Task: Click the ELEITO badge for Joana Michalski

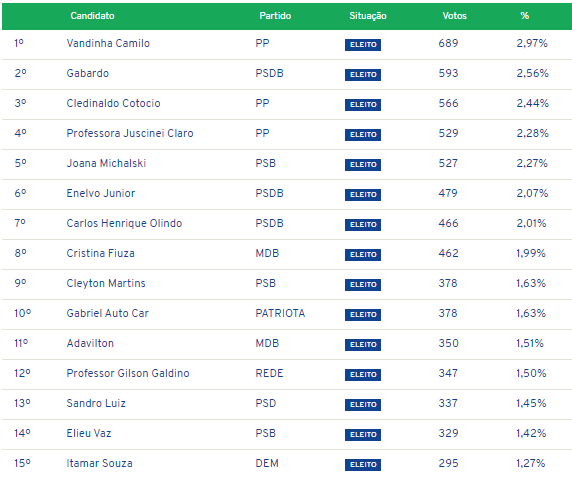Action: (x=363, y=165)
